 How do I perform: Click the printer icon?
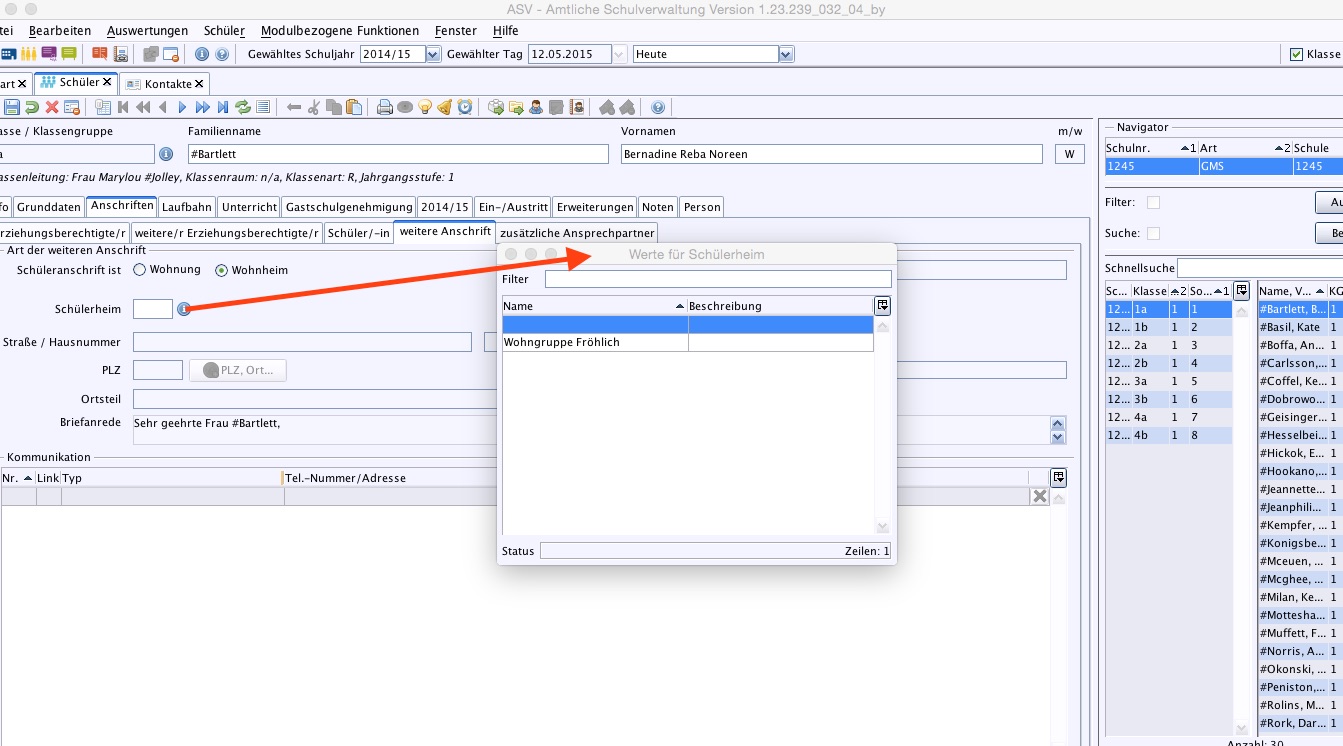pyautogui.click(x=384, y=107)
